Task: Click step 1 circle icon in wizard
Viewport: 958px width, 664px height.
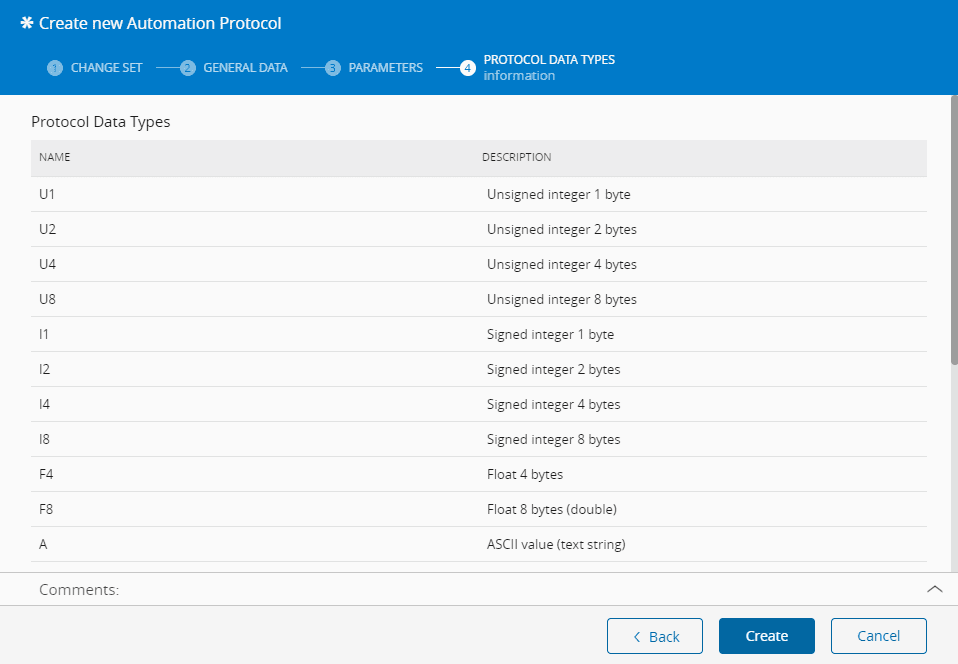Action: [55, 68]
